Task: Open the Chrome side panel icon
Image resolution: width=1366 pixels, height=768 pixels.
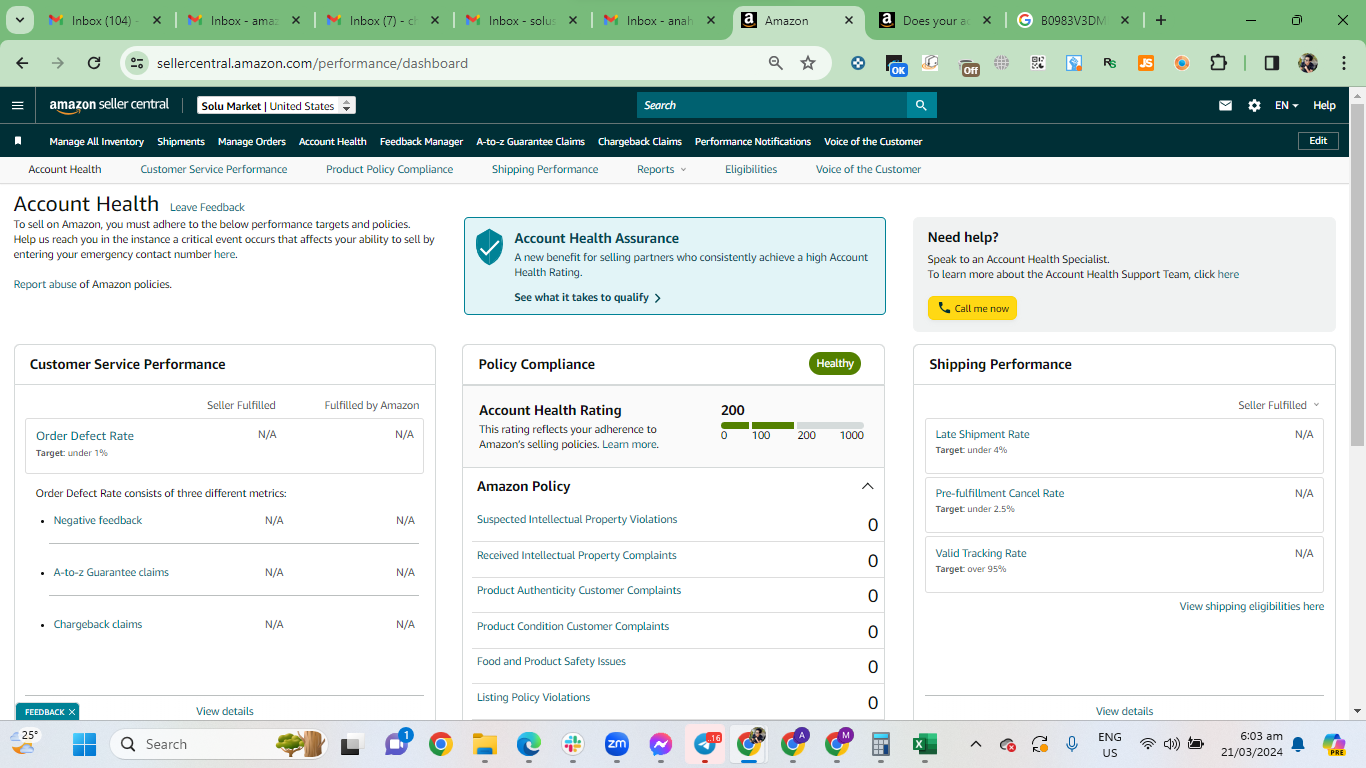Action: pos(1272,63)
